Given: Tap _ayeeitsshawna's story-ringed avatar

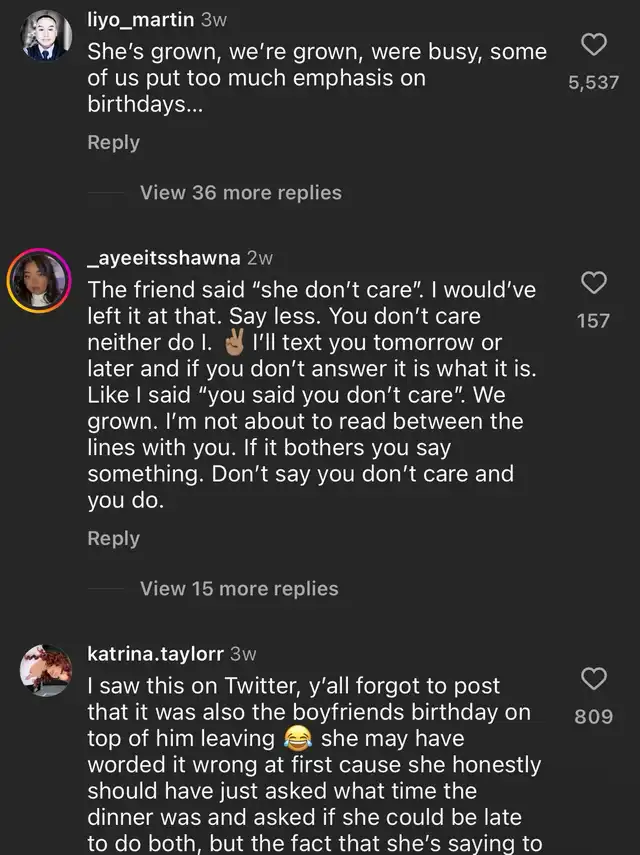Looking at the screenshot, I should [x=40, y=280].
